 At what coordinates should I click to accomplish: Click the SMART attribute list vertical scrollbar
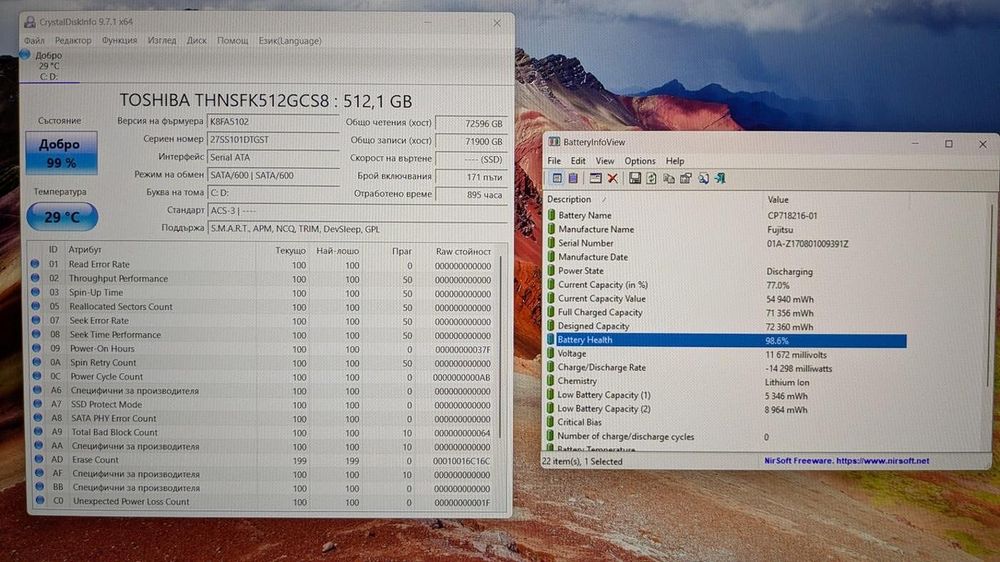500,348
